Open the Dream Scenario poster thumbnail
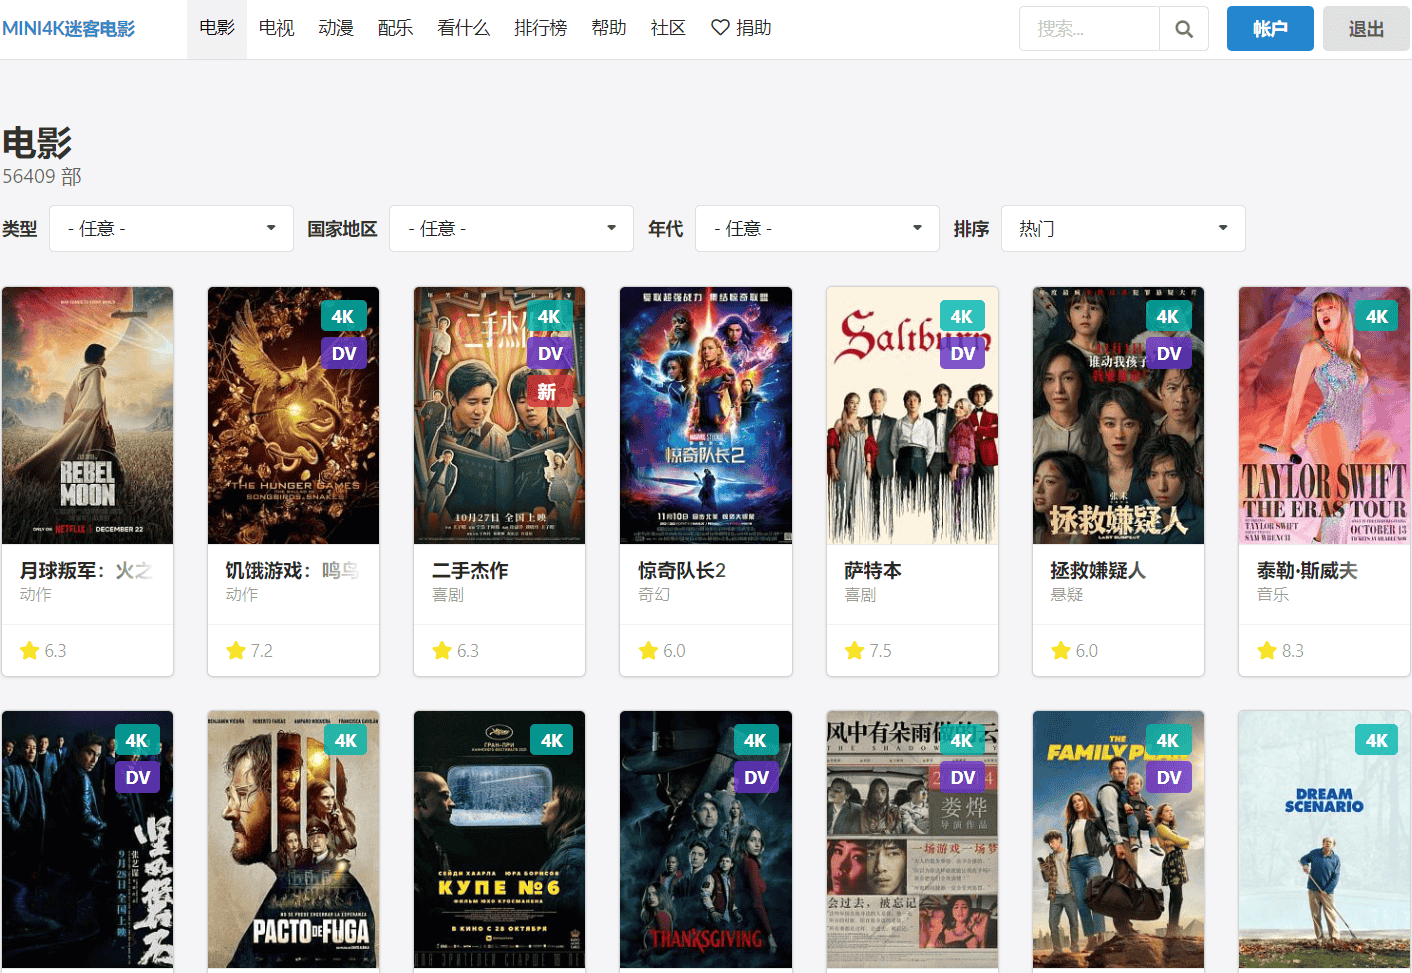The height and width of the screenshot is (973, 1412). click(x=1324, y=840)
